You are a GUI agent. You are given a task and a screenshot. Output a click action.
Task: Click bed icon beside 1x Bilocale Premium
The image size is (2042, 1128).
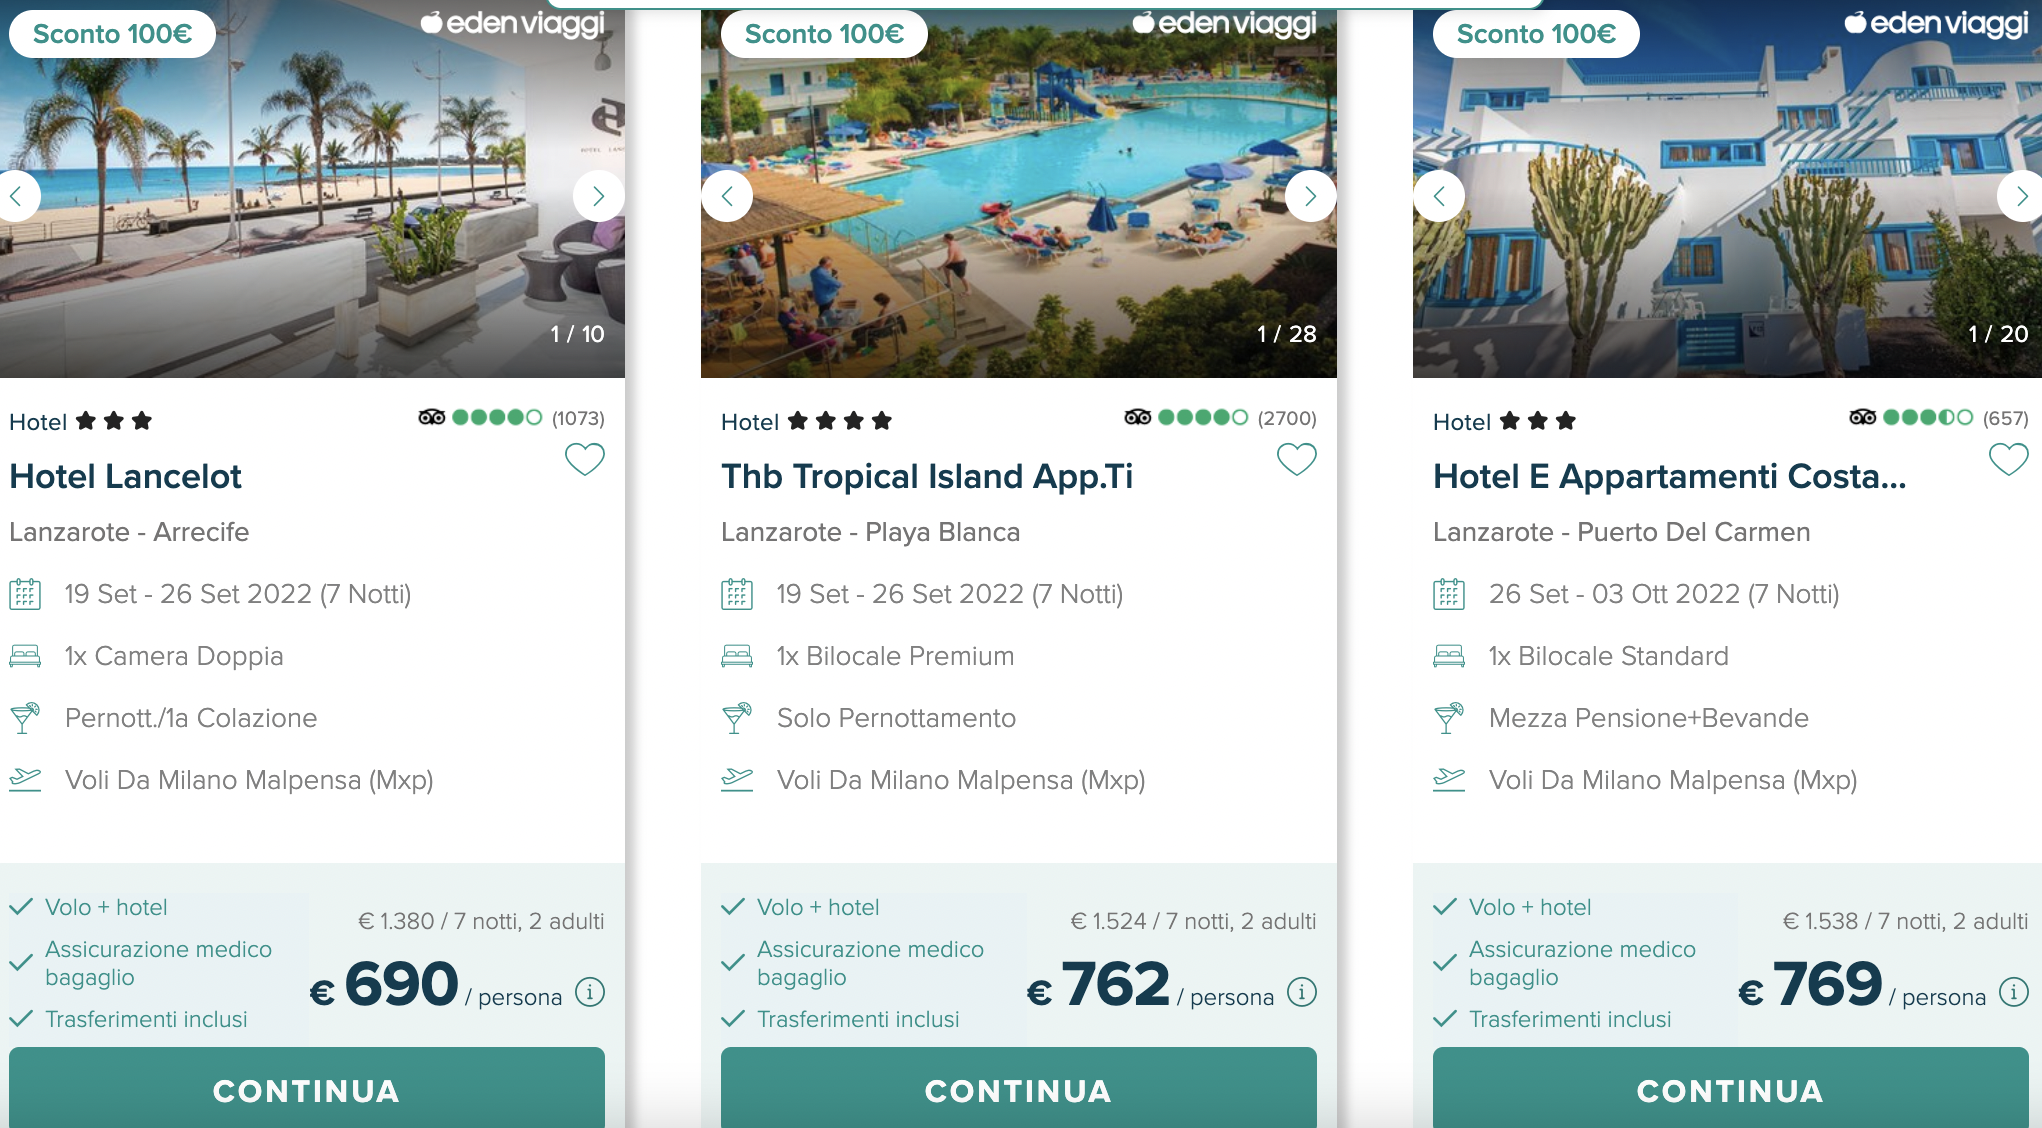point(737,656)
